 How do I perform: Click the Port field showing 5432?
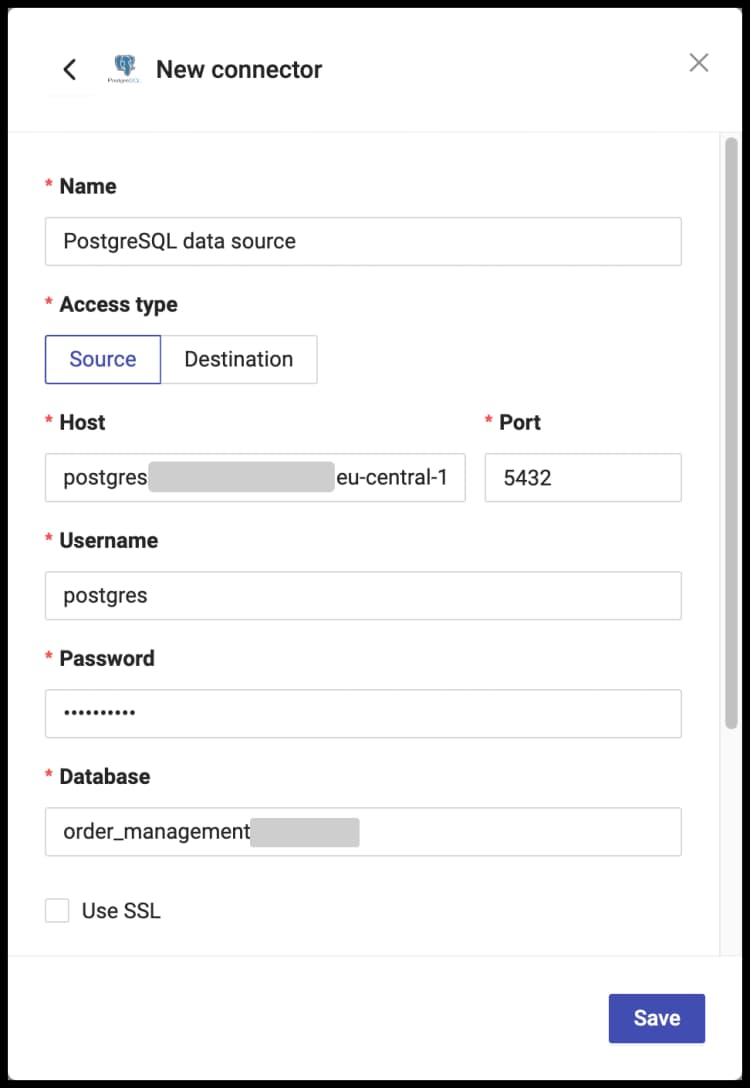coord(583,477)
